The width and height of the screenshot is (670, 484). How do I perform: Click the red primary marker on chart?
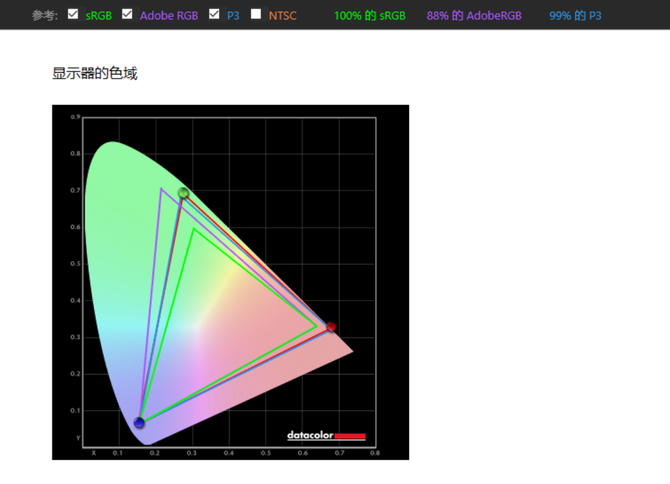(x=331, y=327)
